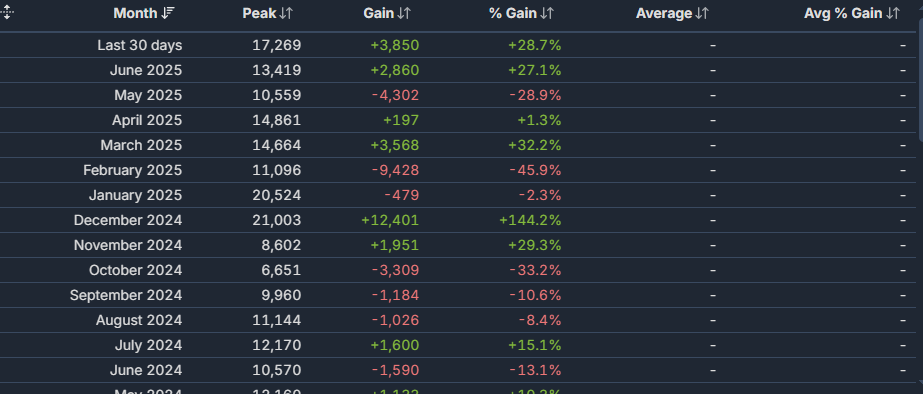The width and height of the screenshot is (923, 394).
Task: Select the October 2024 row
Action: [x=459, y=270]
